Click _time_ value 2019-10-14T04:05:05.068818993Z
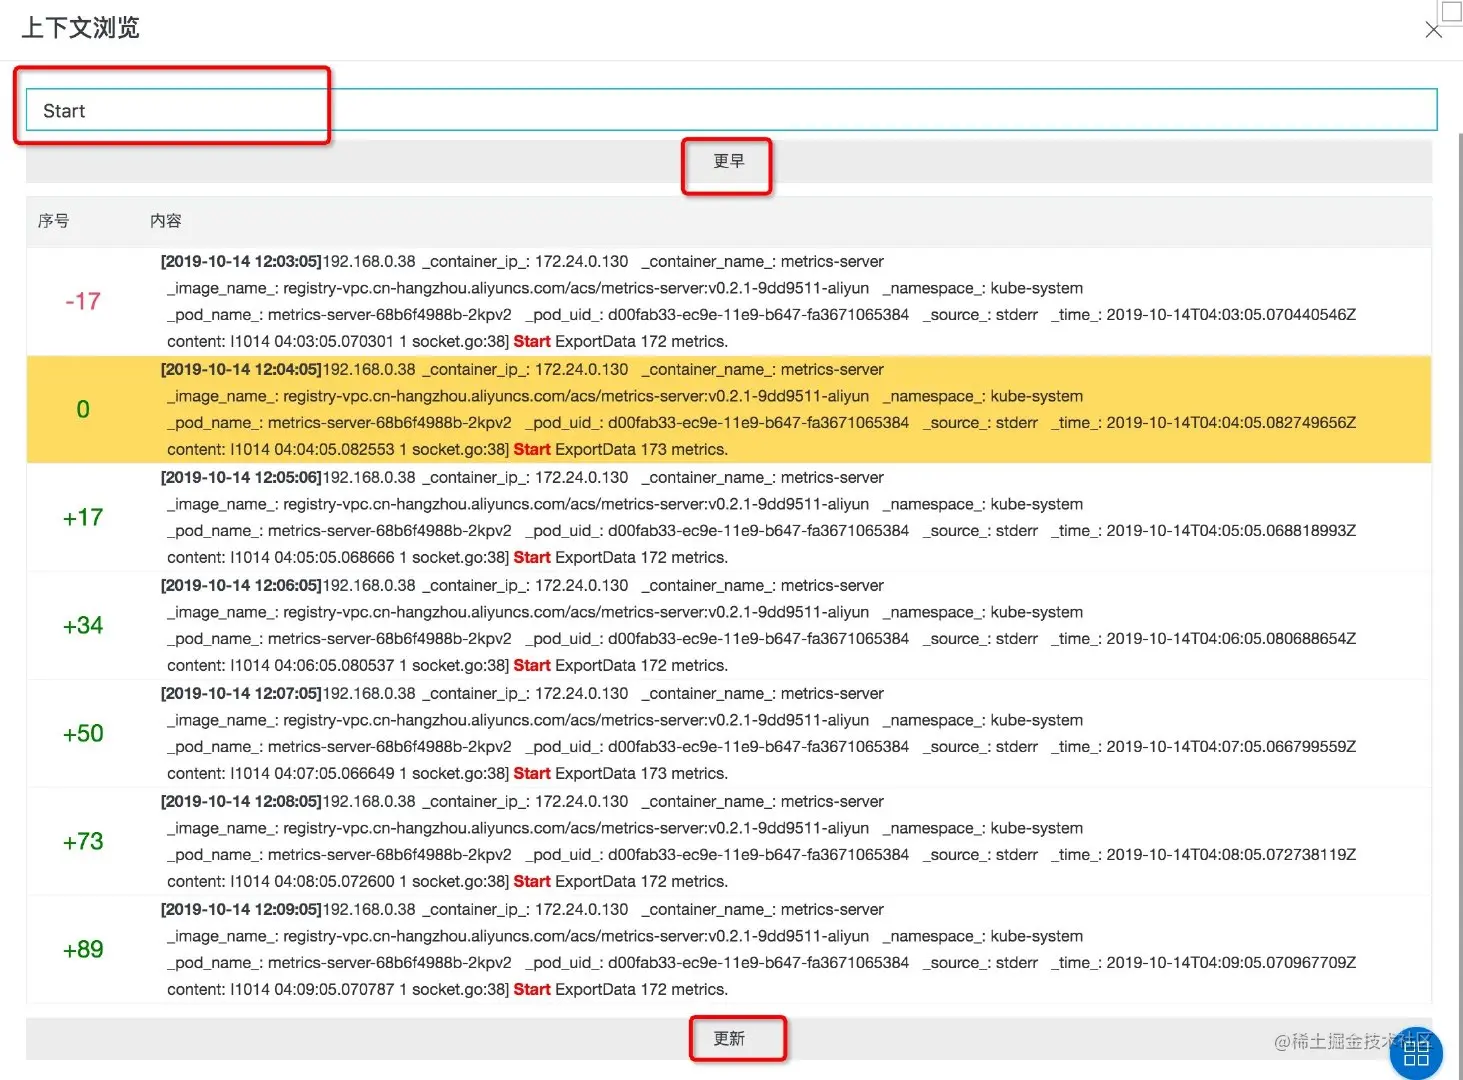1463x1080 pixels. 1231,530
